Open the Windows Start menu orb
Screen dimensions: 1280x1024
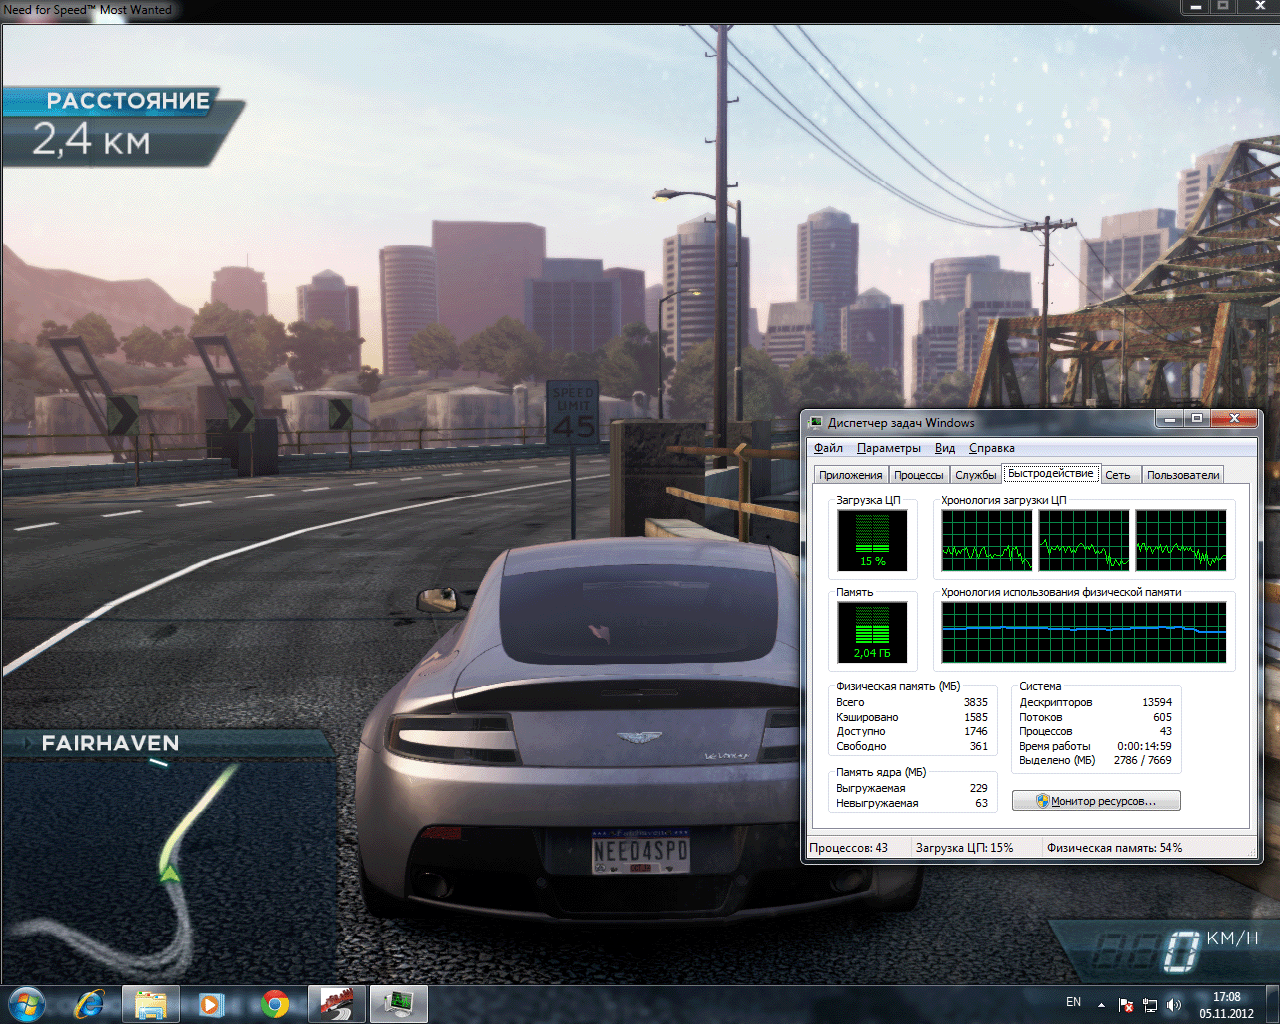point(27,1003)
